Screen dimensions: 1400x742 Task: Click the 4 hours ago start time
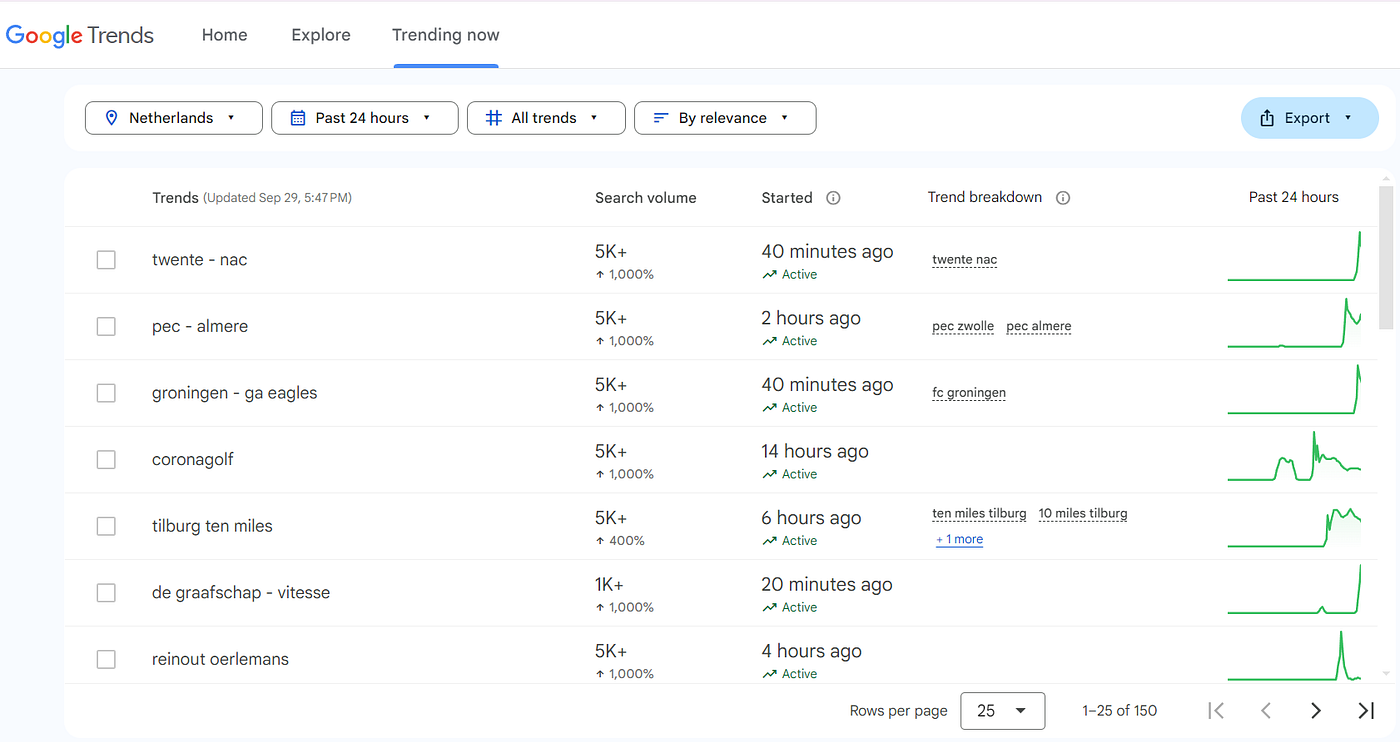click(811, 651)
